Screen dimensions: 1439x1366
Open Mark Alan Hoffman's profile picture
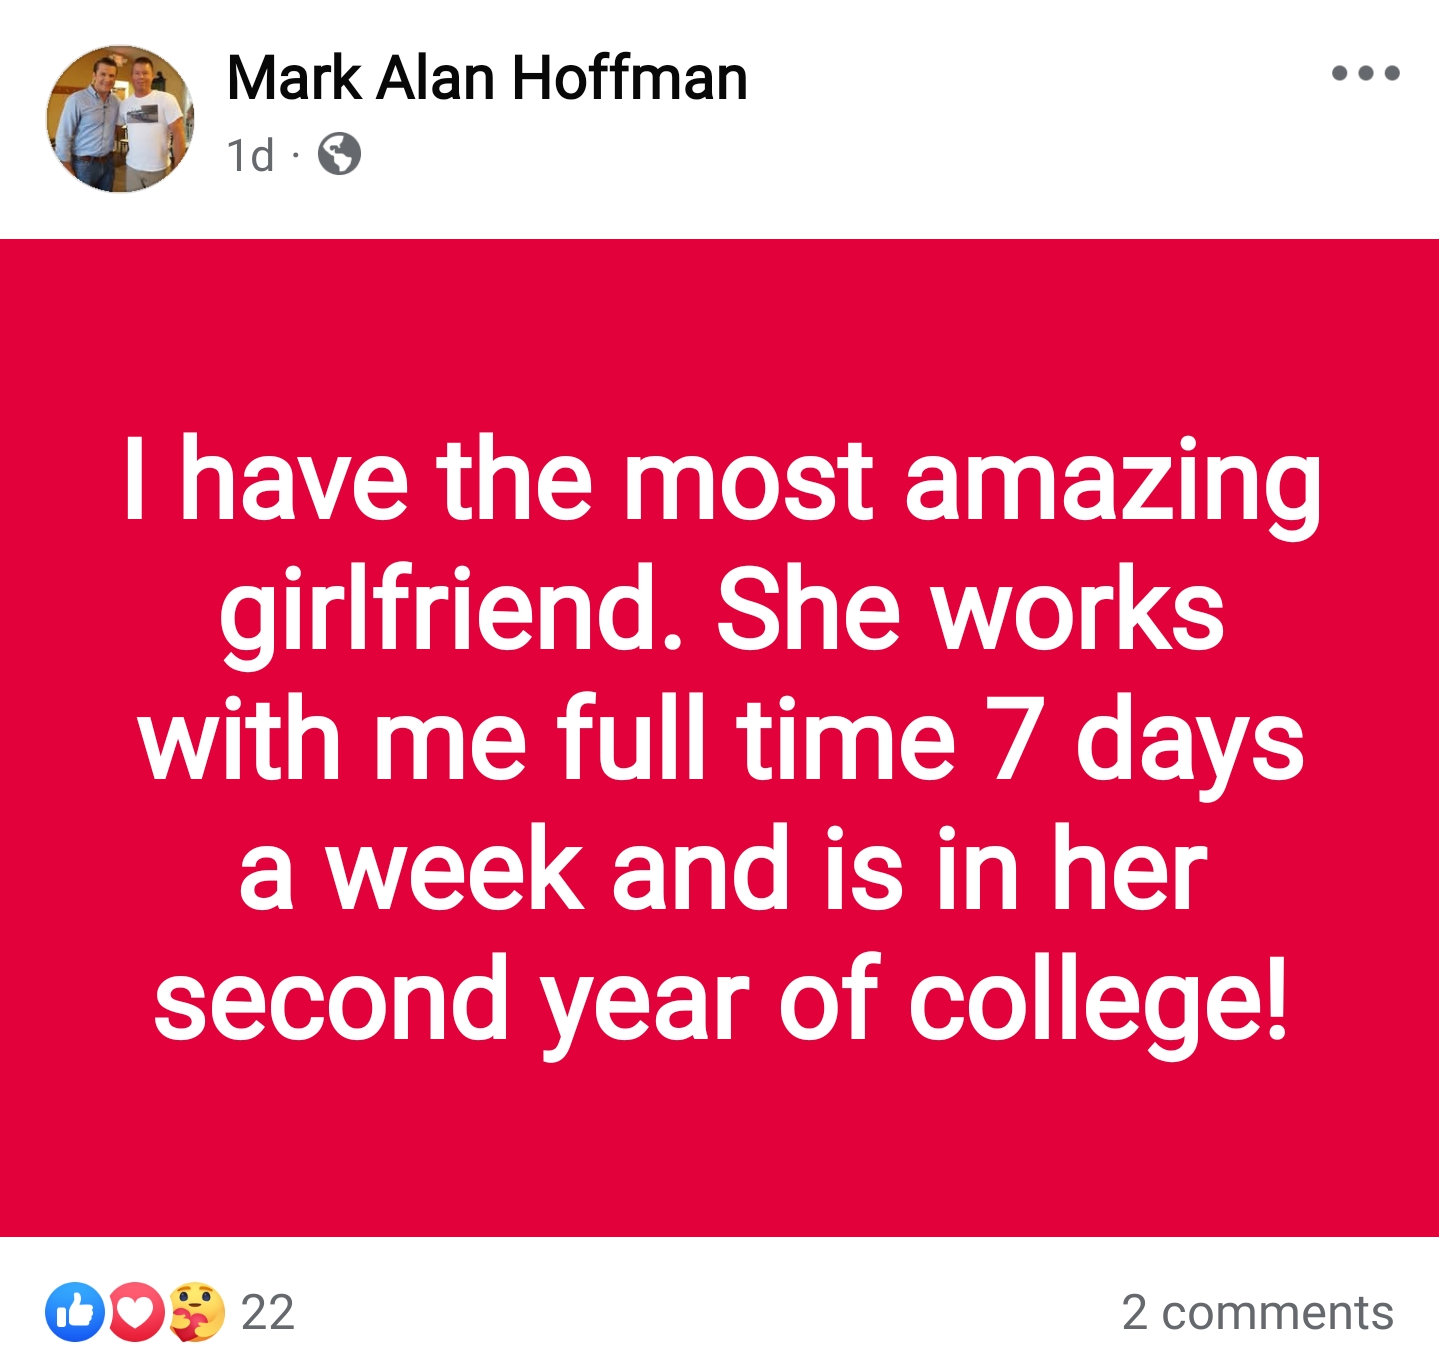tap(120, 118)
